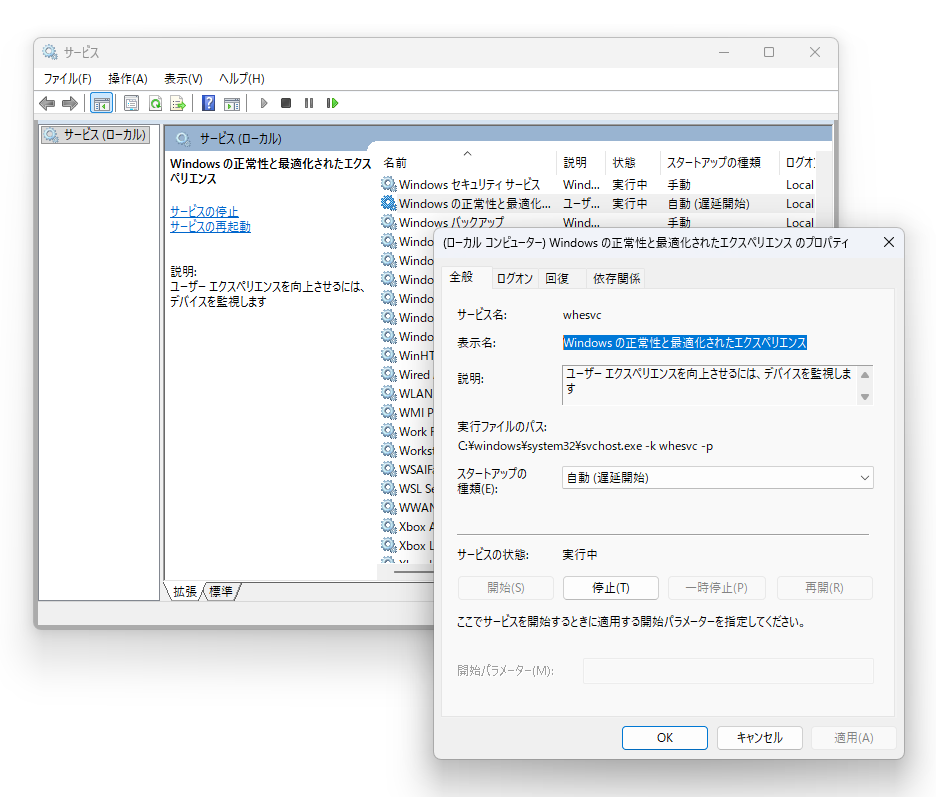This screenshot has width=936, height=797.
Task: Click the 停止(T) button
Action: (611, 588)
